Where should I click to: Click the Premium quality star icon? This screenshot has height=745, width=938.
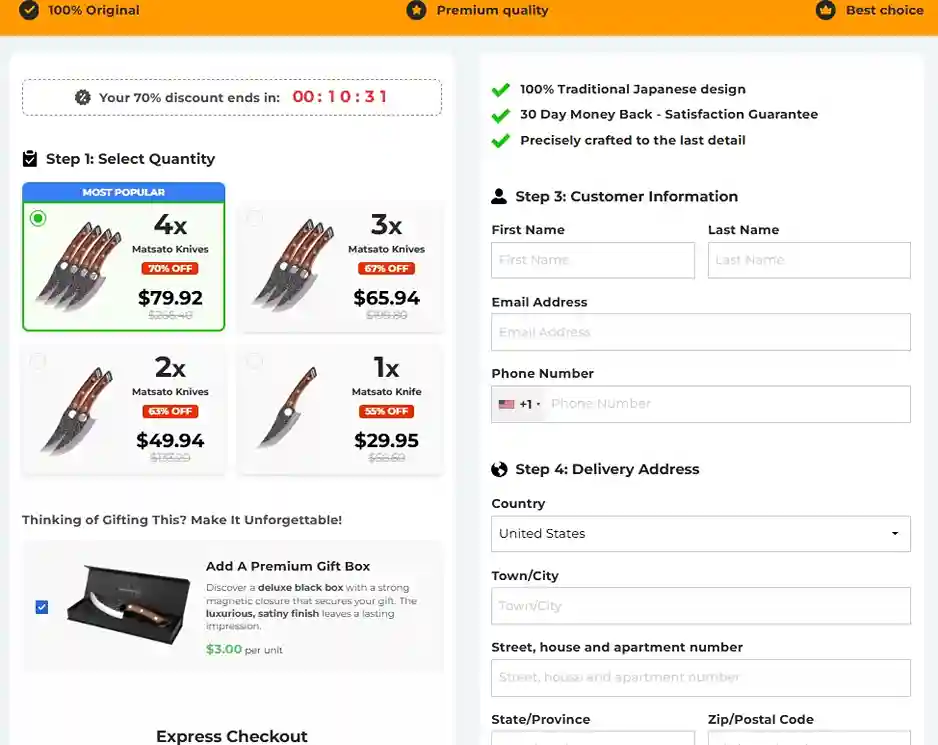coord(417,10)
